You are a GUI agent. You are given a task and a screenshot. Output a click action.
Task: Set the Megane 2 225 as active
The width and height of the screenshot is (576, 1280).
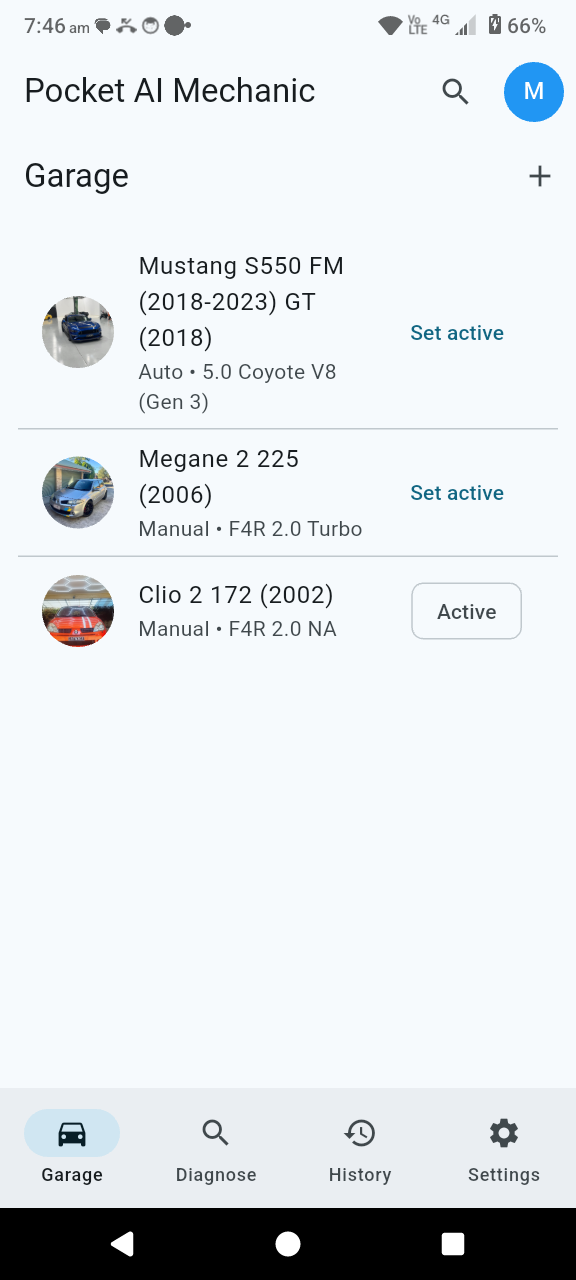tap(456, 492)
